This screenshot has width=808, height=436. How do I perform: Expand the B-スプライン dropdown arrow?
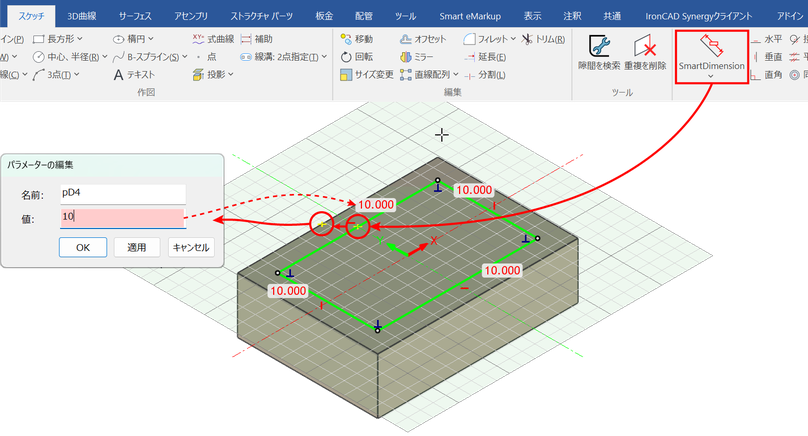[x=184, y=57]
